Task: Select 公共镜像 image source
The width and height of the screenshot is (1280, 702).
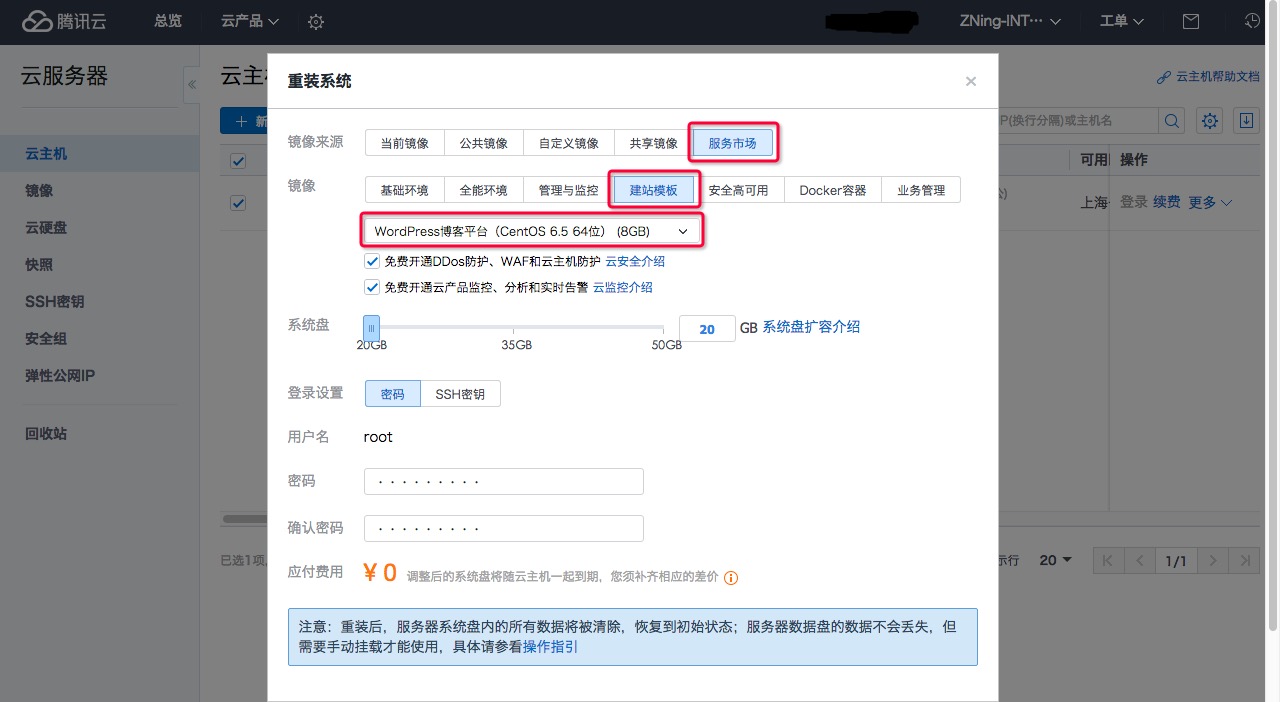Action: (484, 143)
